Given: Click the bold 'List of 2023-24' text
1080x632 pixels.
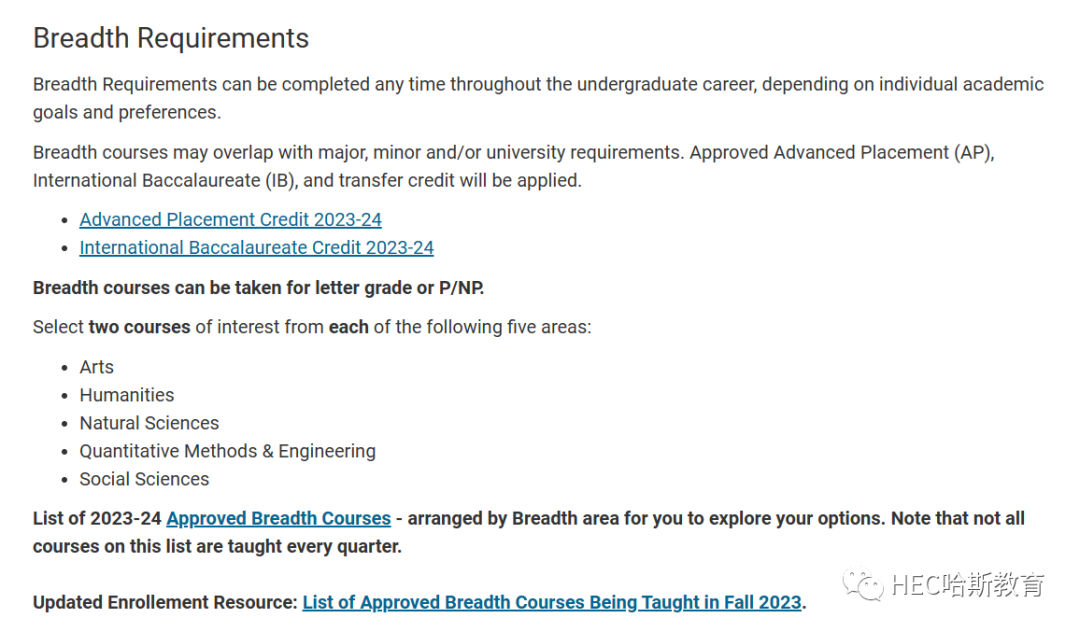Looking at the screenshot, I should tap(97, 518).
